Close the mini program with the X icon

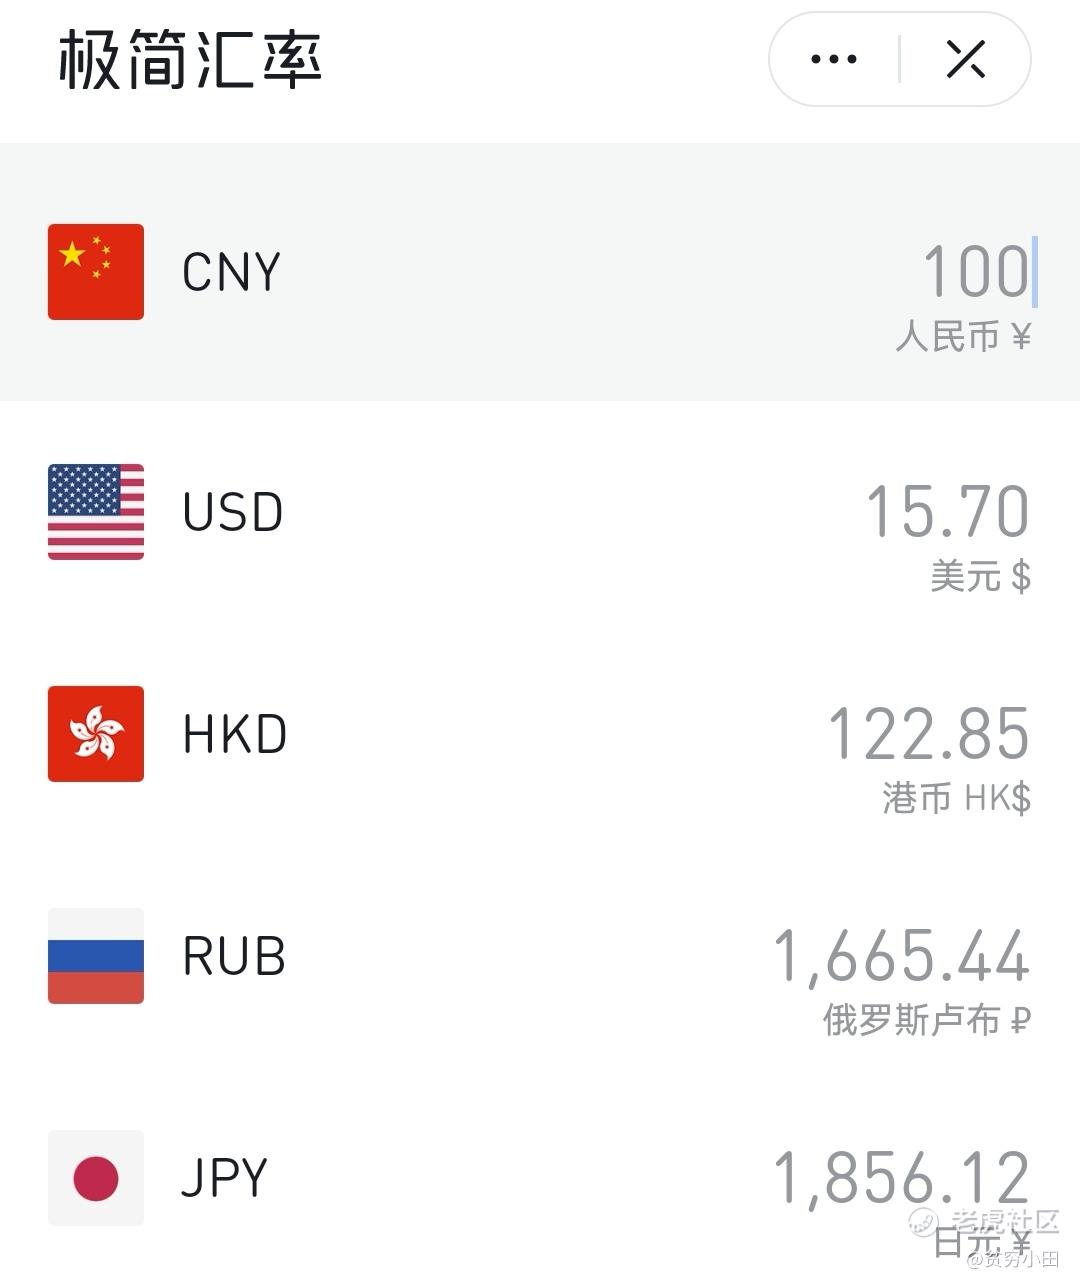coord(966,59)
